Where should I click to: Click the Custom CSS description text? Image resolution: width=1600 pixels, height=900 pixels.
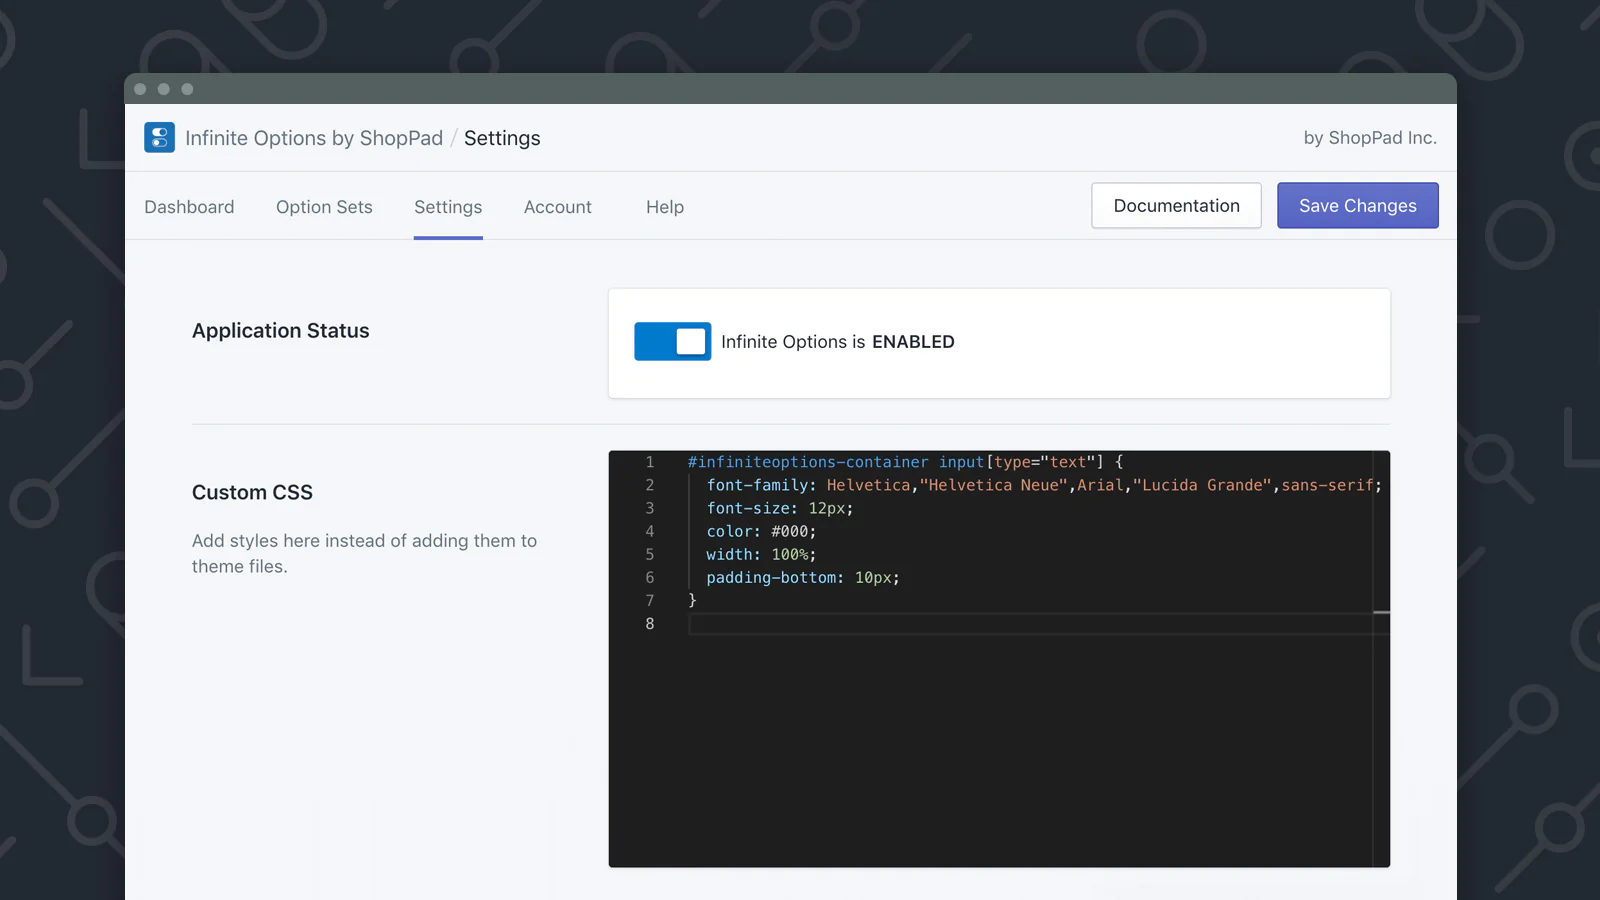(364, 553)
